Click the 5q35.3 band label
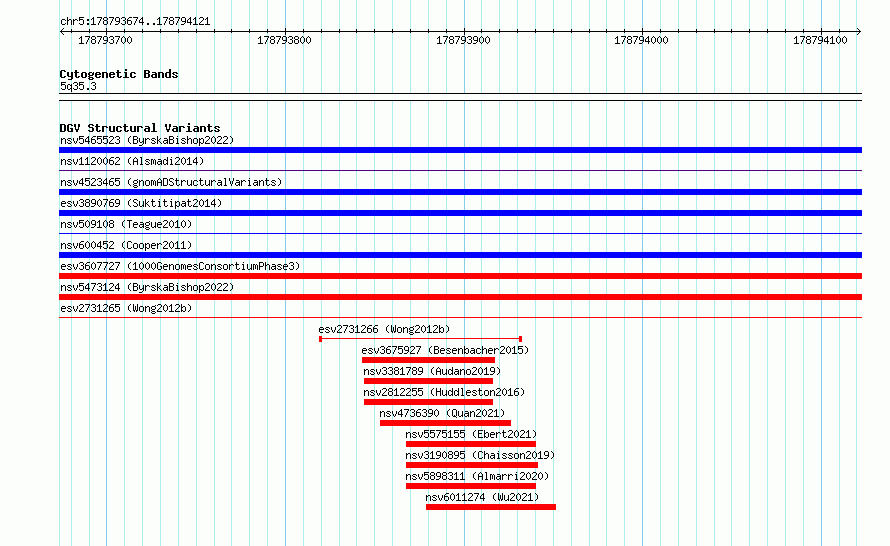 coord(78,86)
